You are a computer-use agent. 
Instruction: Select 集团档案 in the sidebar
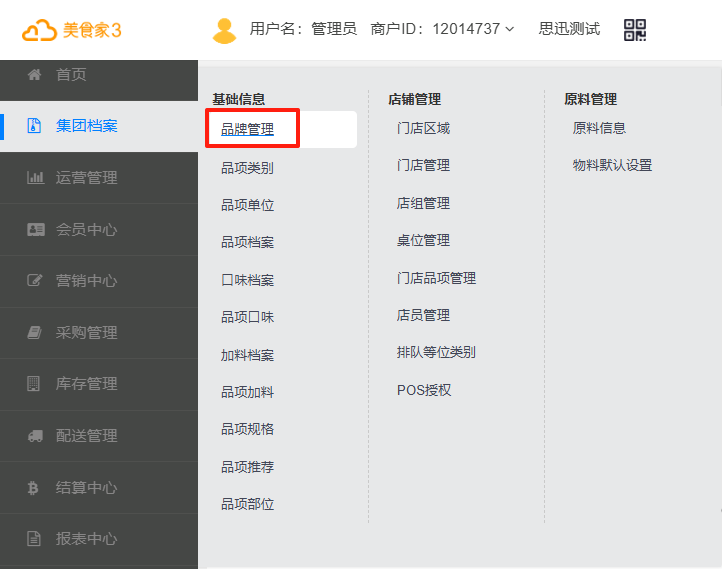click(86, 126)
